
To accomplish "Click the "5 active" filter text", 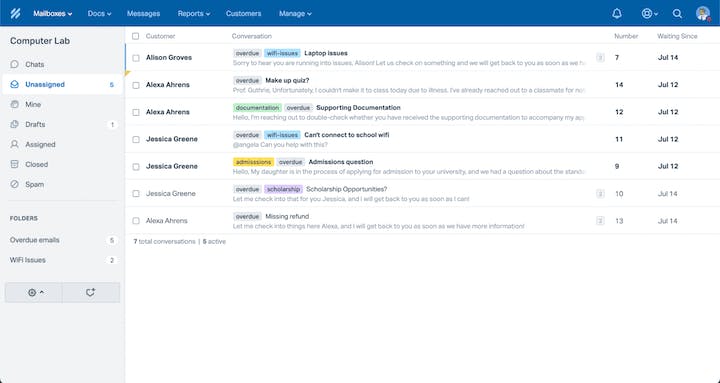I will (214, 241).
